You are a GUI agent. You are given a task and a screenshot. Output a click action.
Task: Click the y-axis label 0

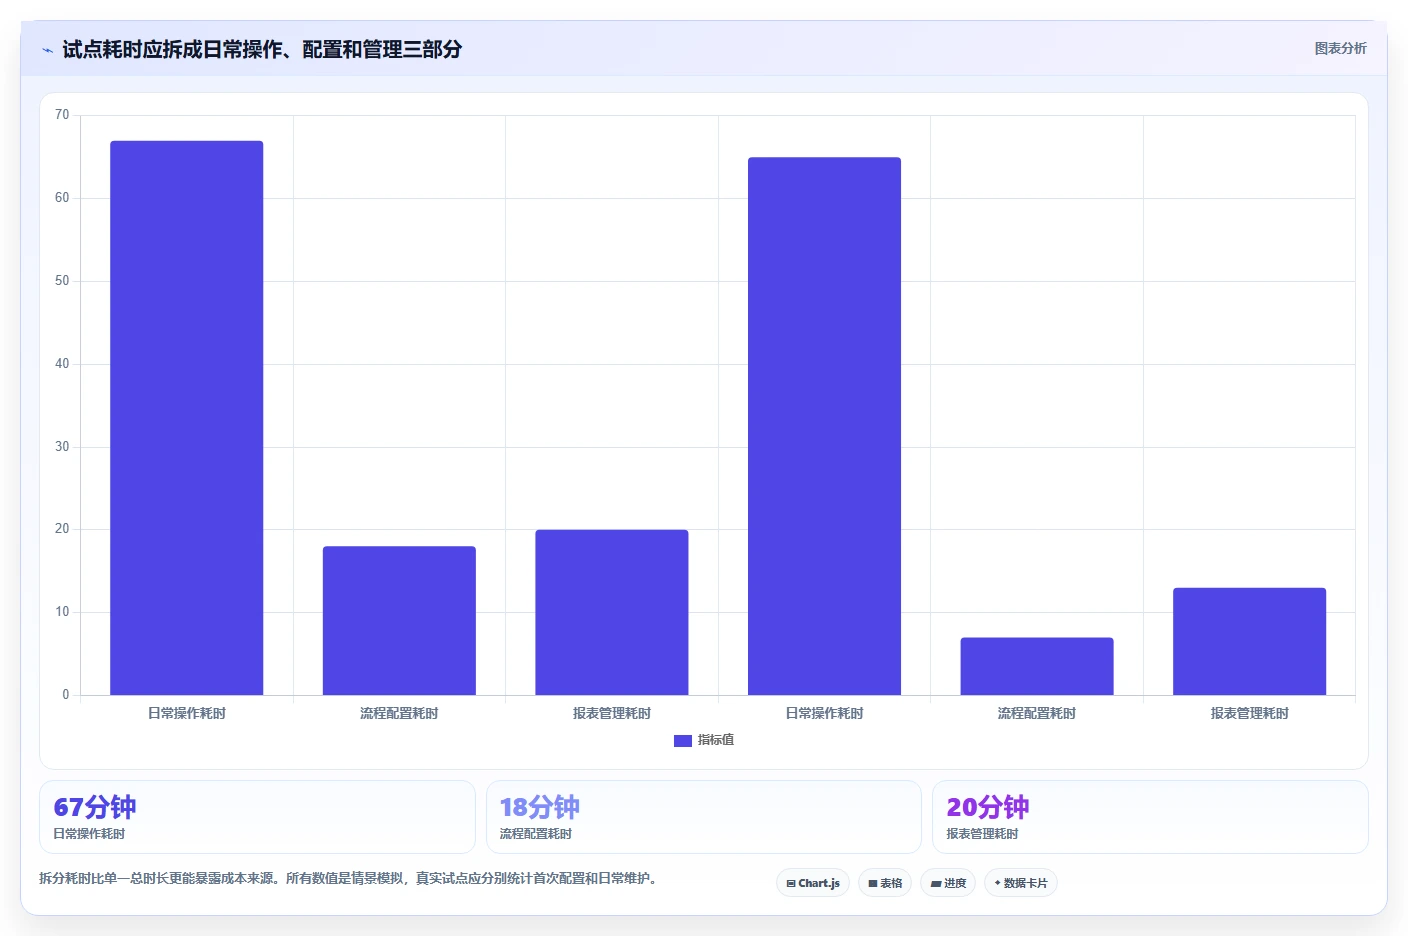(66, 695)
